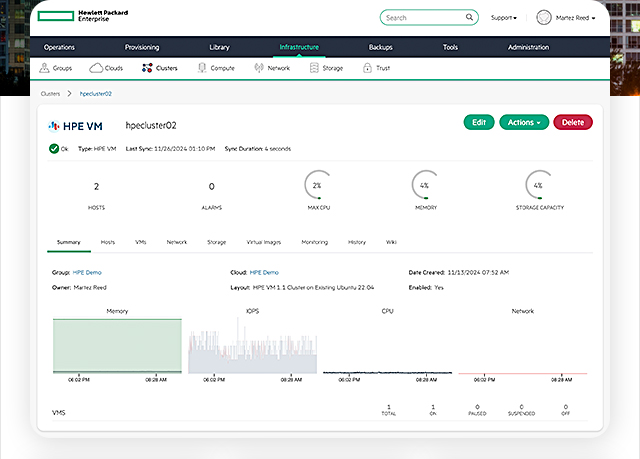The width and height of the screenshot is (640, 459).
Task: Click the Memory 4% gauge
Action: pyautogui.click(x=425, y=185)
